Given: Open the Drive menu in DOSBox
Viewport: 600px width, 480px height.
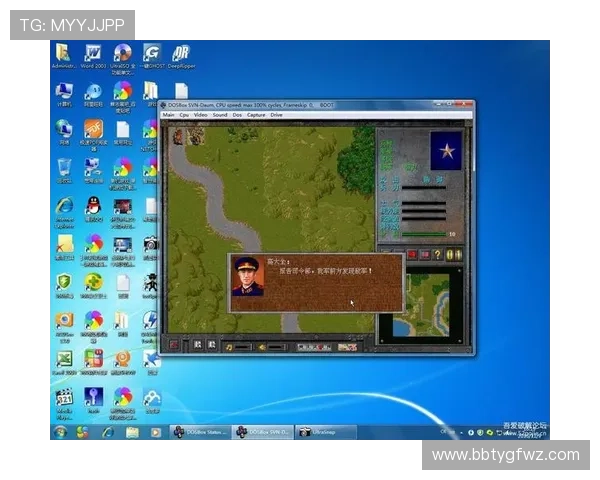Looking at the screenshot, I should click(276, 115).
